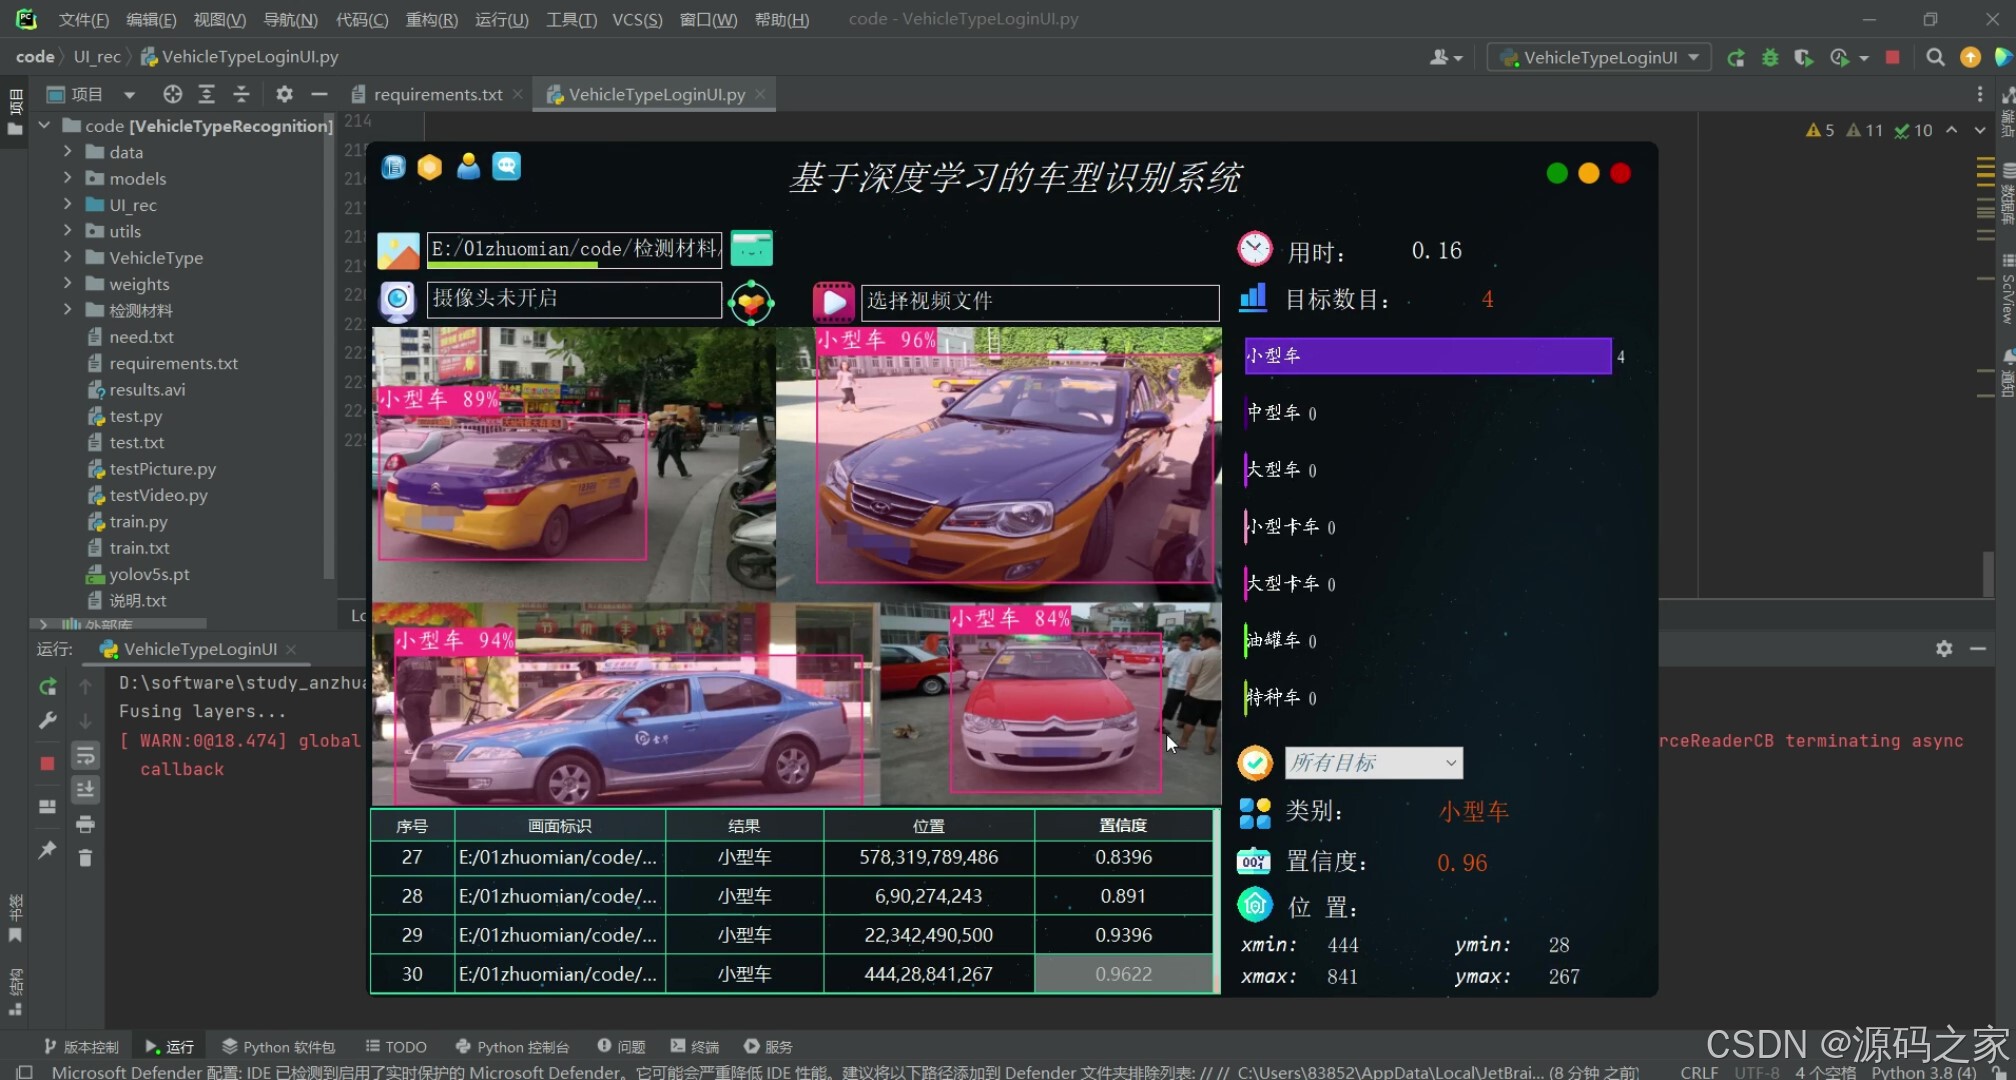Switch to the requirements.txt editor tab

coord(437,93)
